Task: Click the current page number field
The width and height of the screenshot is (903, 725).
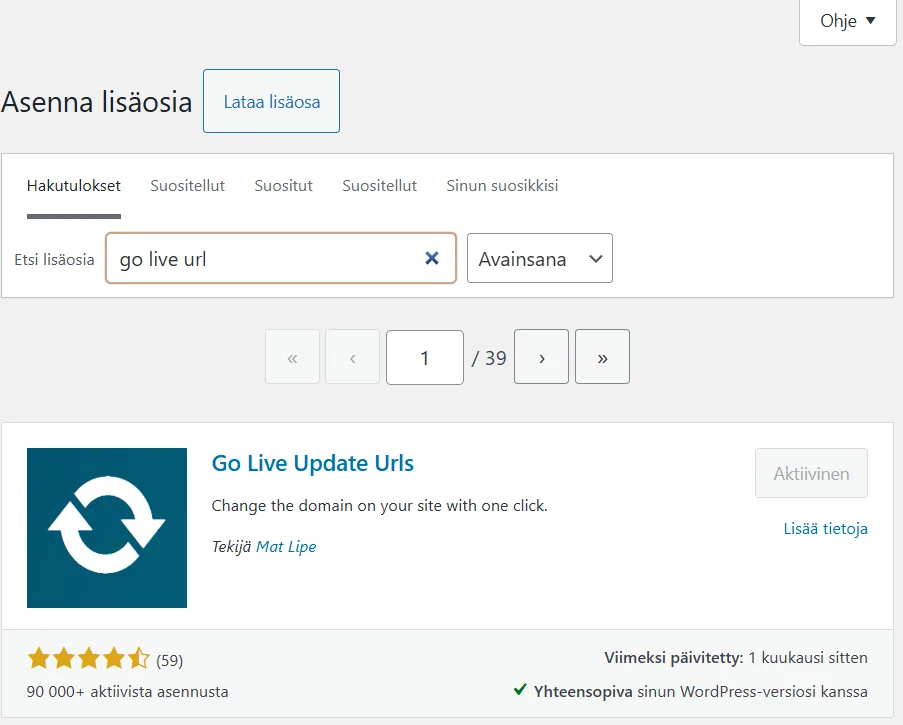Action: coord(424,357)
